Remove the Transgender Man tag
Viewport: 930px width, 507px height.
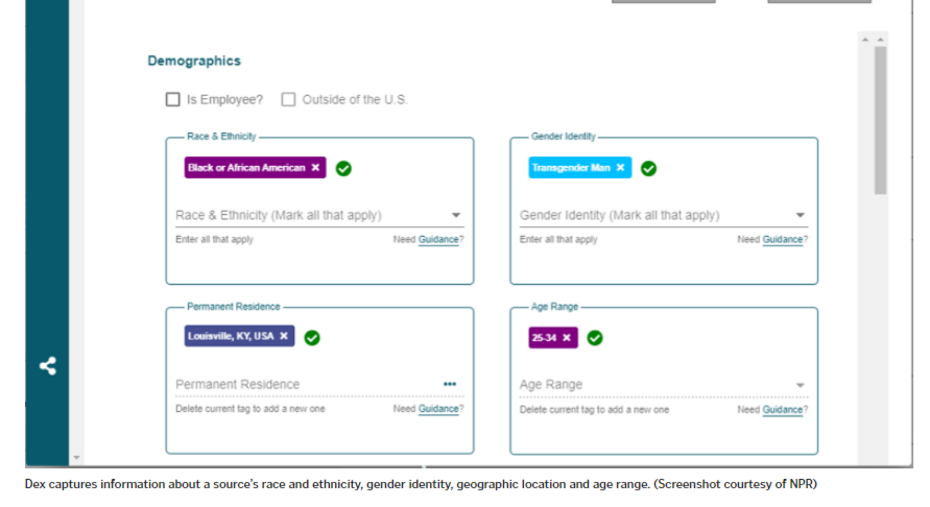pyautogui.click(x=620, y=168)
